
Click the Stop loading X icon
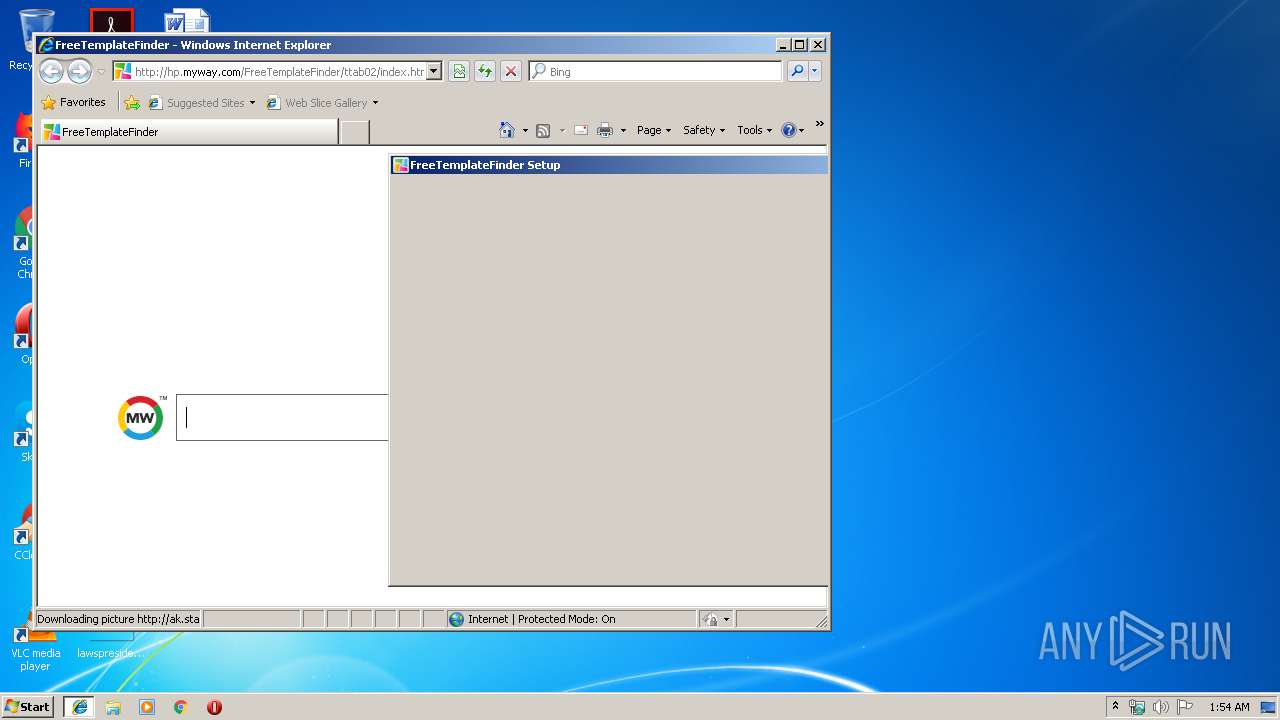pos(511,71)
